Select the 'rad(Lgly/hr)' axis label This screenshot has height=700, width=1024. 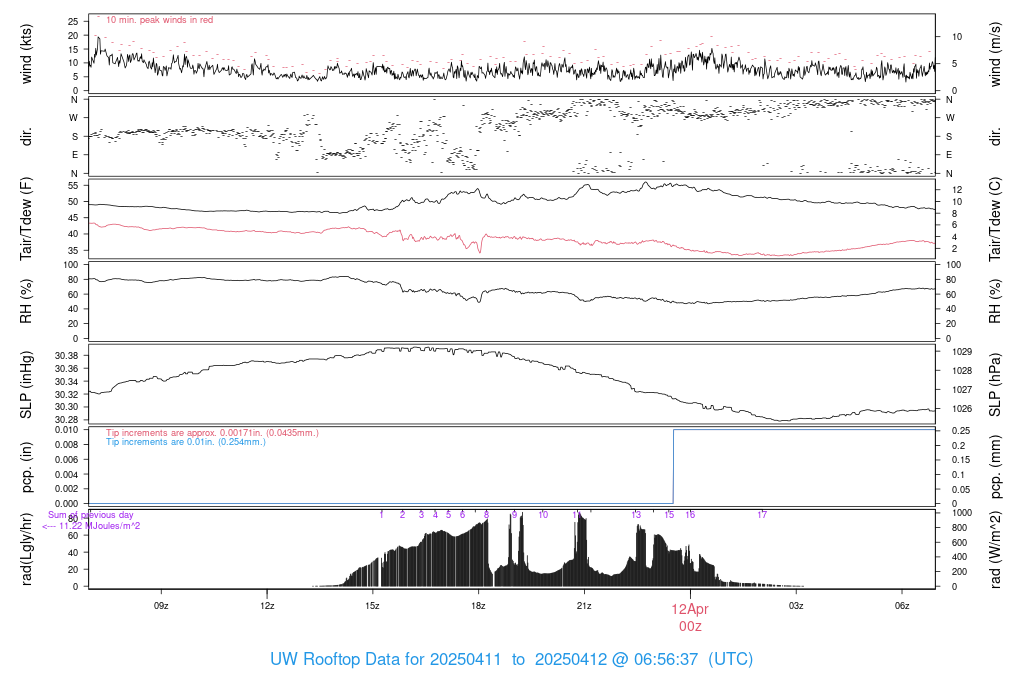[x=26, y=549]
